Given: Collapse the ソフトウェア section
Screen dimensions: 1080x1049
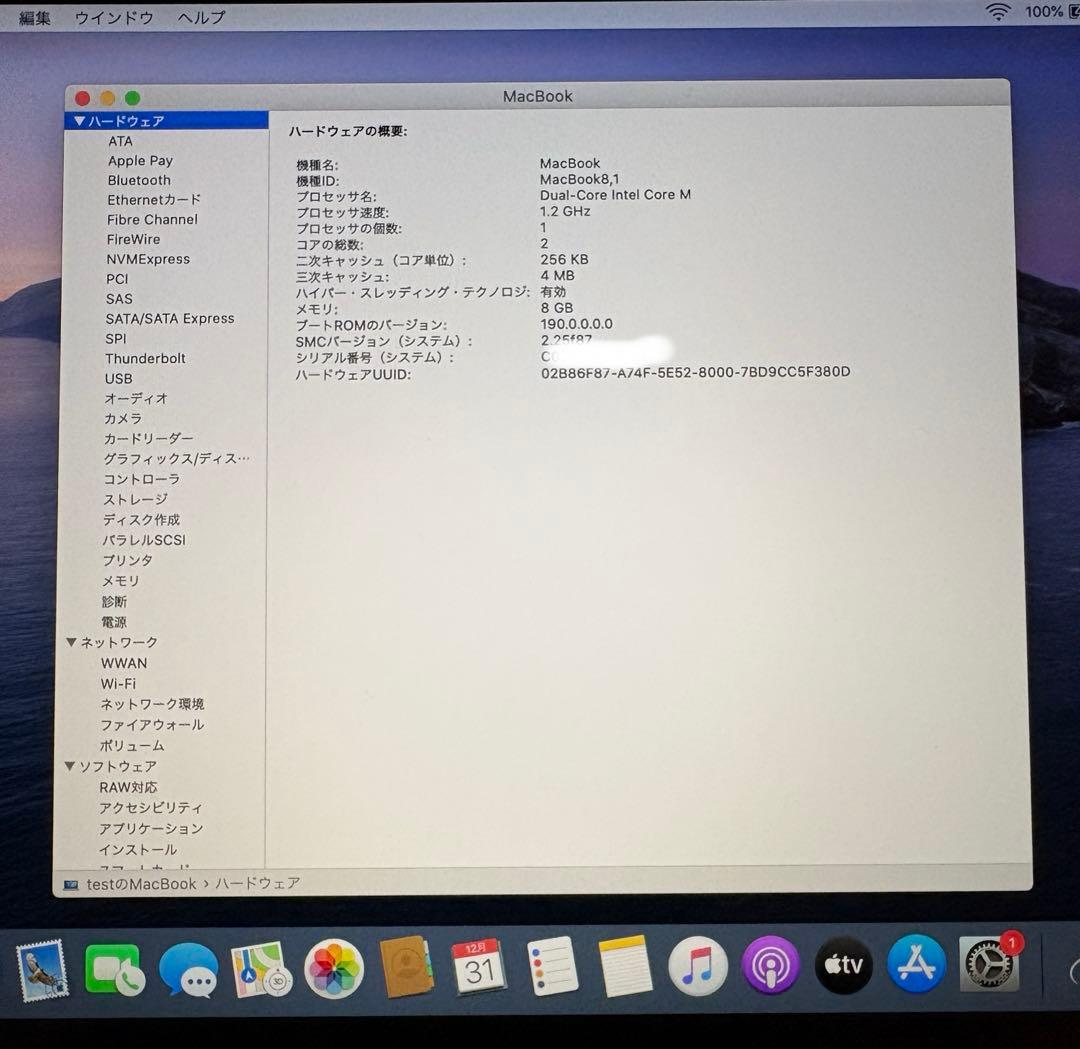Looking at the screenshot, I should tap(69, 766).
